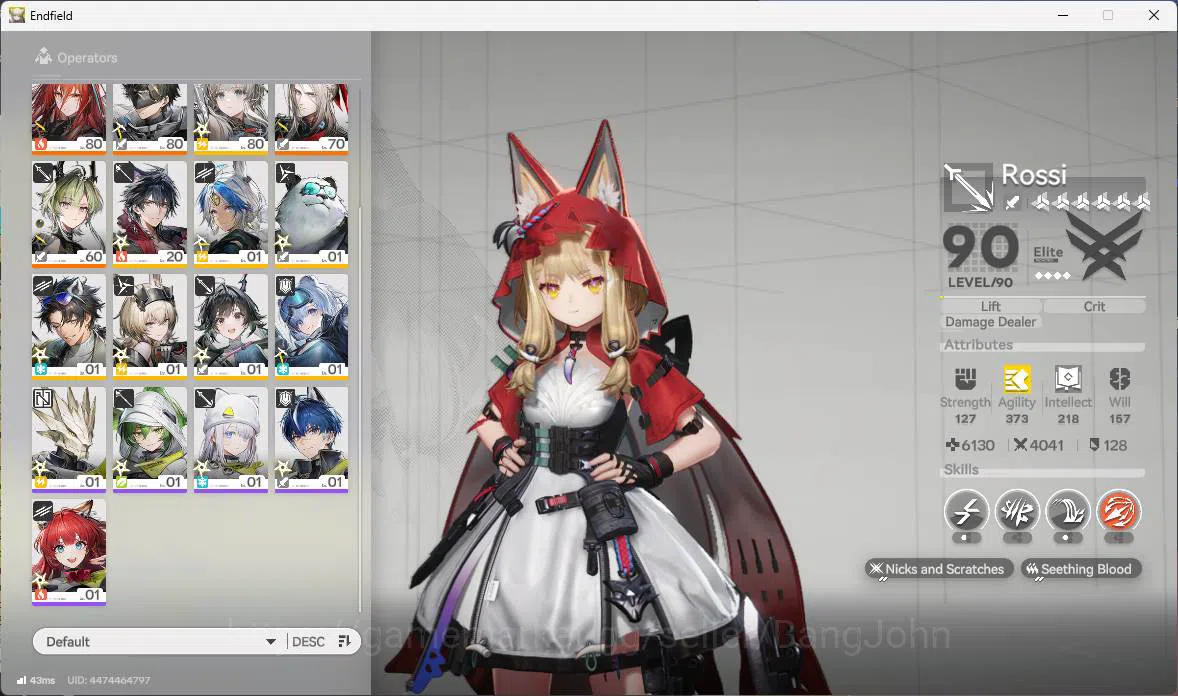
Task: Open the third skill icon
Action: click(x=1068, y=512)
